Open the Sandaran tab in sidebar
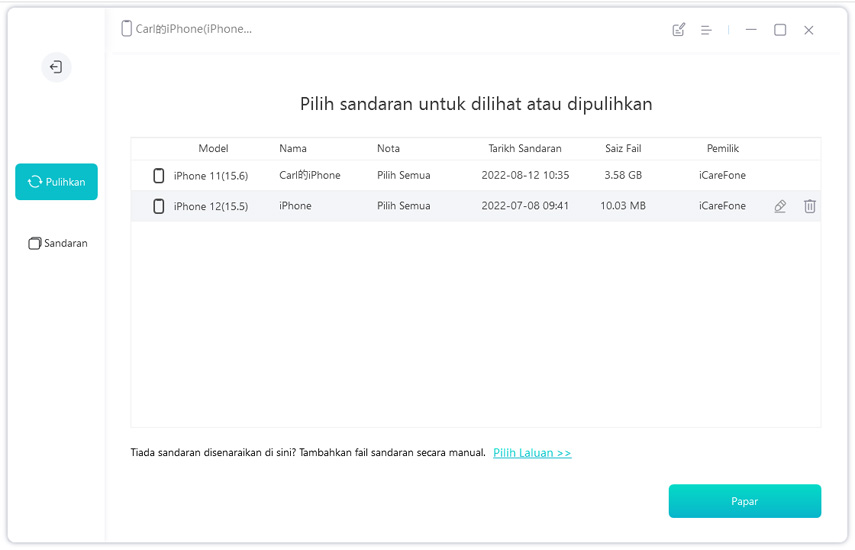This screenshot has height=550, width=855. (57, 243)
